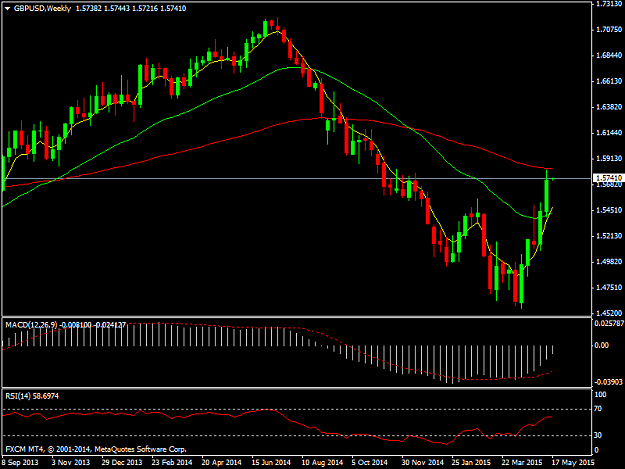Click the MACD scale value 0.025787
625x469 pixels.
tap(609, 323)
